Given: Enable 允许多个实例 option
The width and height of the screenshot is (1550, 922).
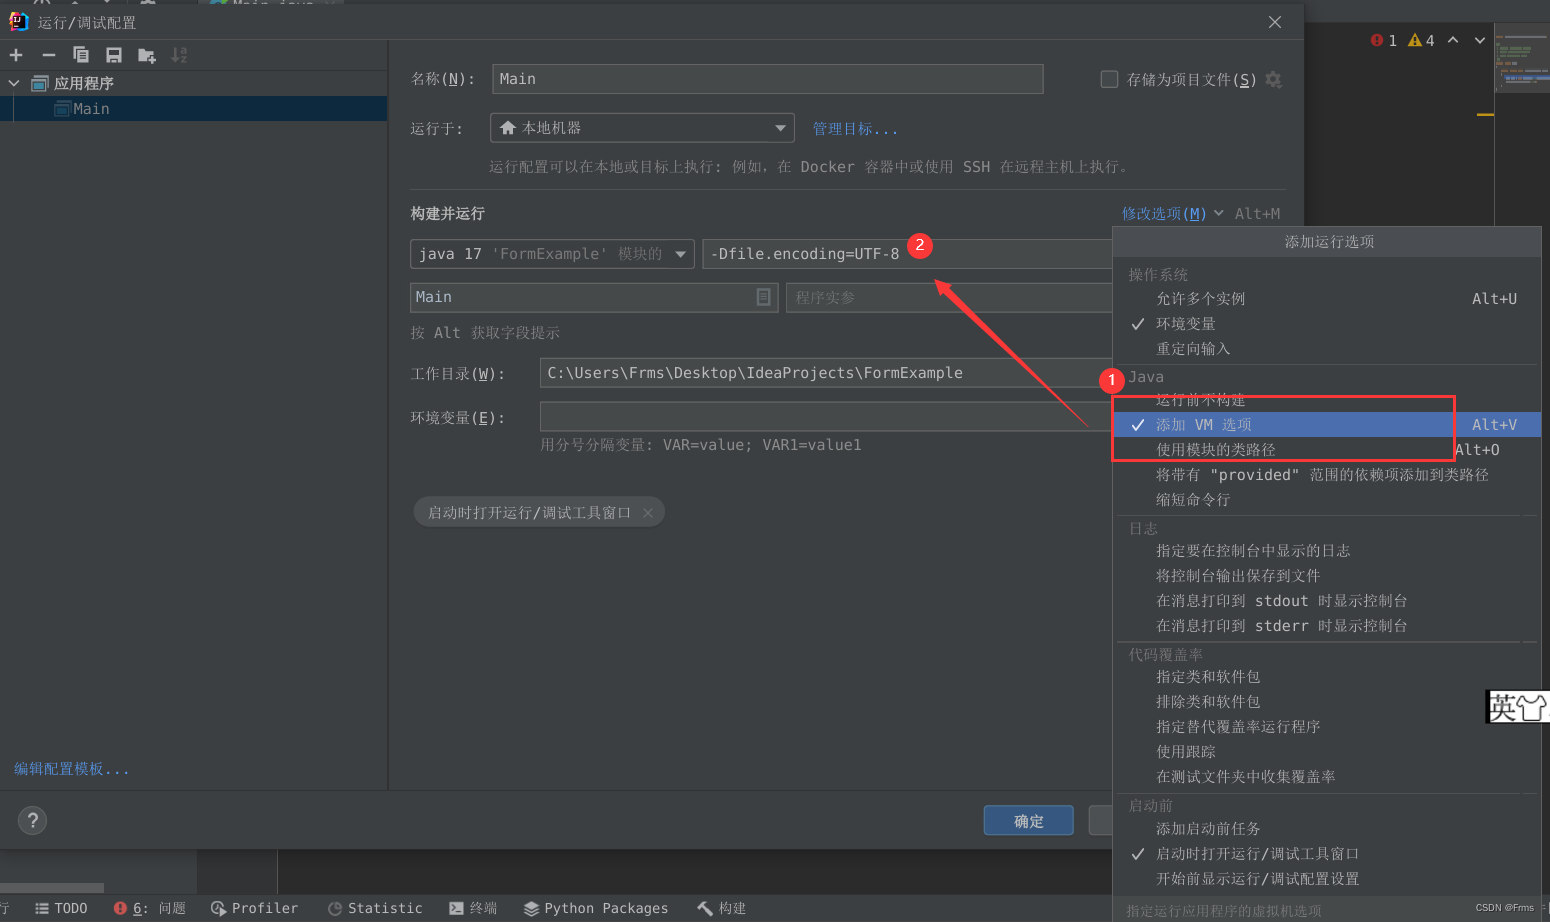Looking at the screenshot, I should [x=1326, y=299].
